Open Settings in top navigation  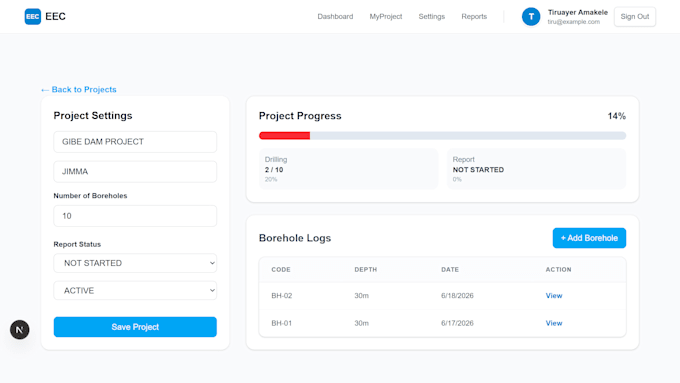[432, 16]
